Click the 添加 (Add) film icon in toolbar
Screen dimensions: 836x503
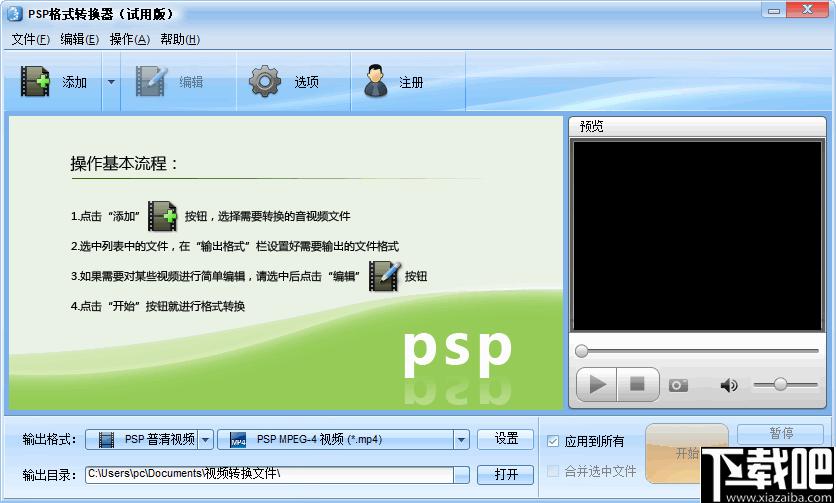point(35,82)
